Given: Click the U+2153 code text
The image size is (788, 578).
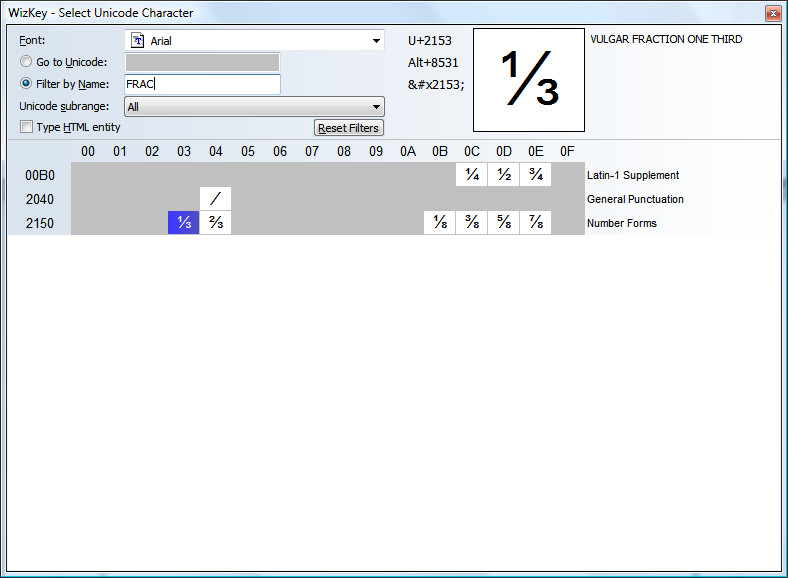Looking at the screenshot, I should coord(430,41).
